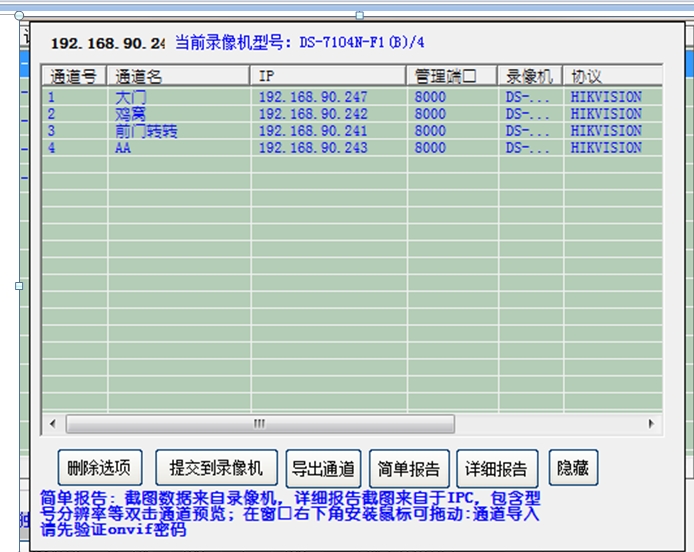The image size is (694, 552).
Task: Click the horizontal scrollbar thumb
Action: (260, 424)
